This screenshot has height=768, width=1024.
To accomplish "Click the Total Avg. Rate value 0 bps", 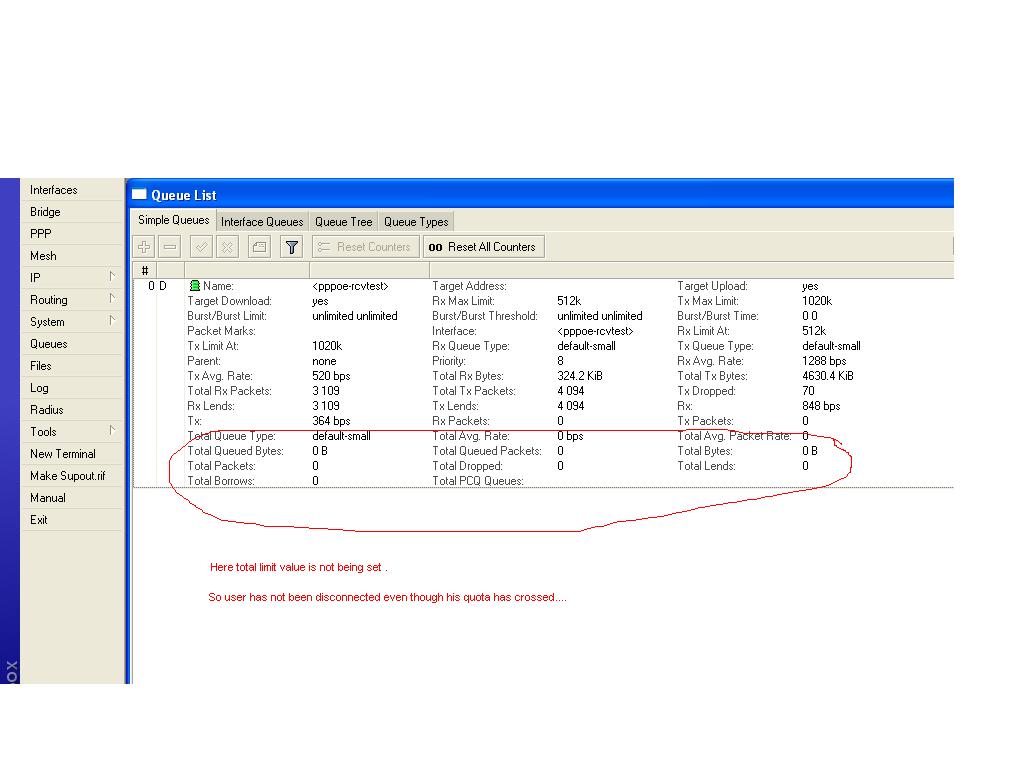I will [570, 436].
